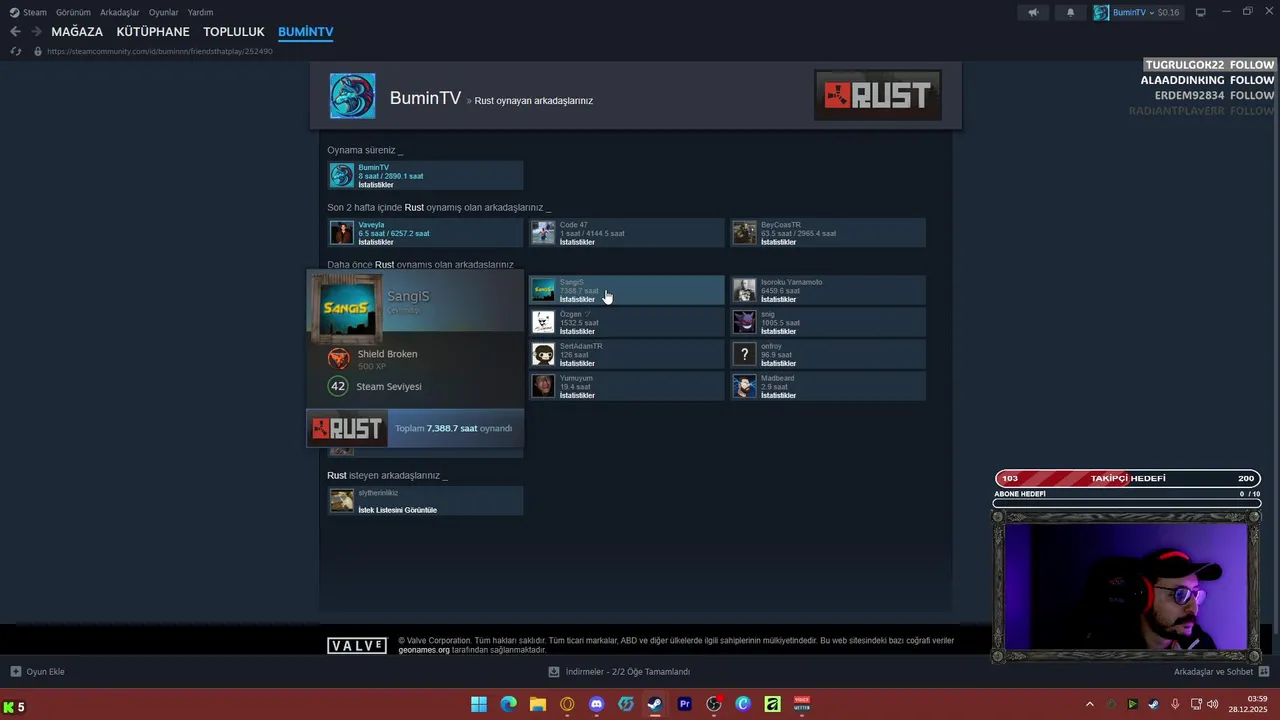This screenshot has height=720, width=1280.
Task: Open Yumuyum's avatar
Action: pos(543,386)
